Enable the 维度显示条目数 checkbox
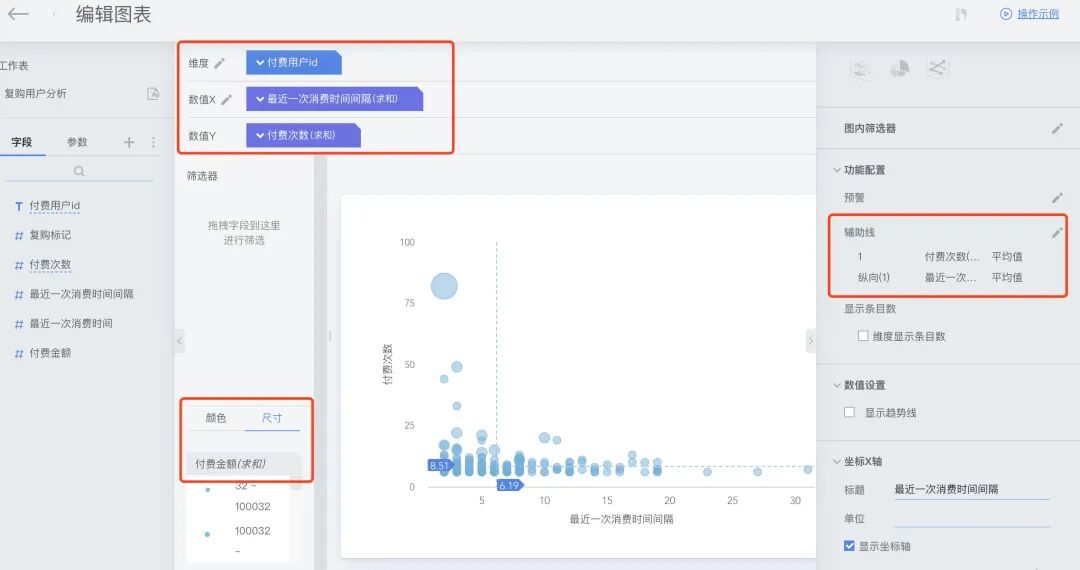Image resolution: width=1080 pixels, height=570 pixels. [x=863, y=336]
